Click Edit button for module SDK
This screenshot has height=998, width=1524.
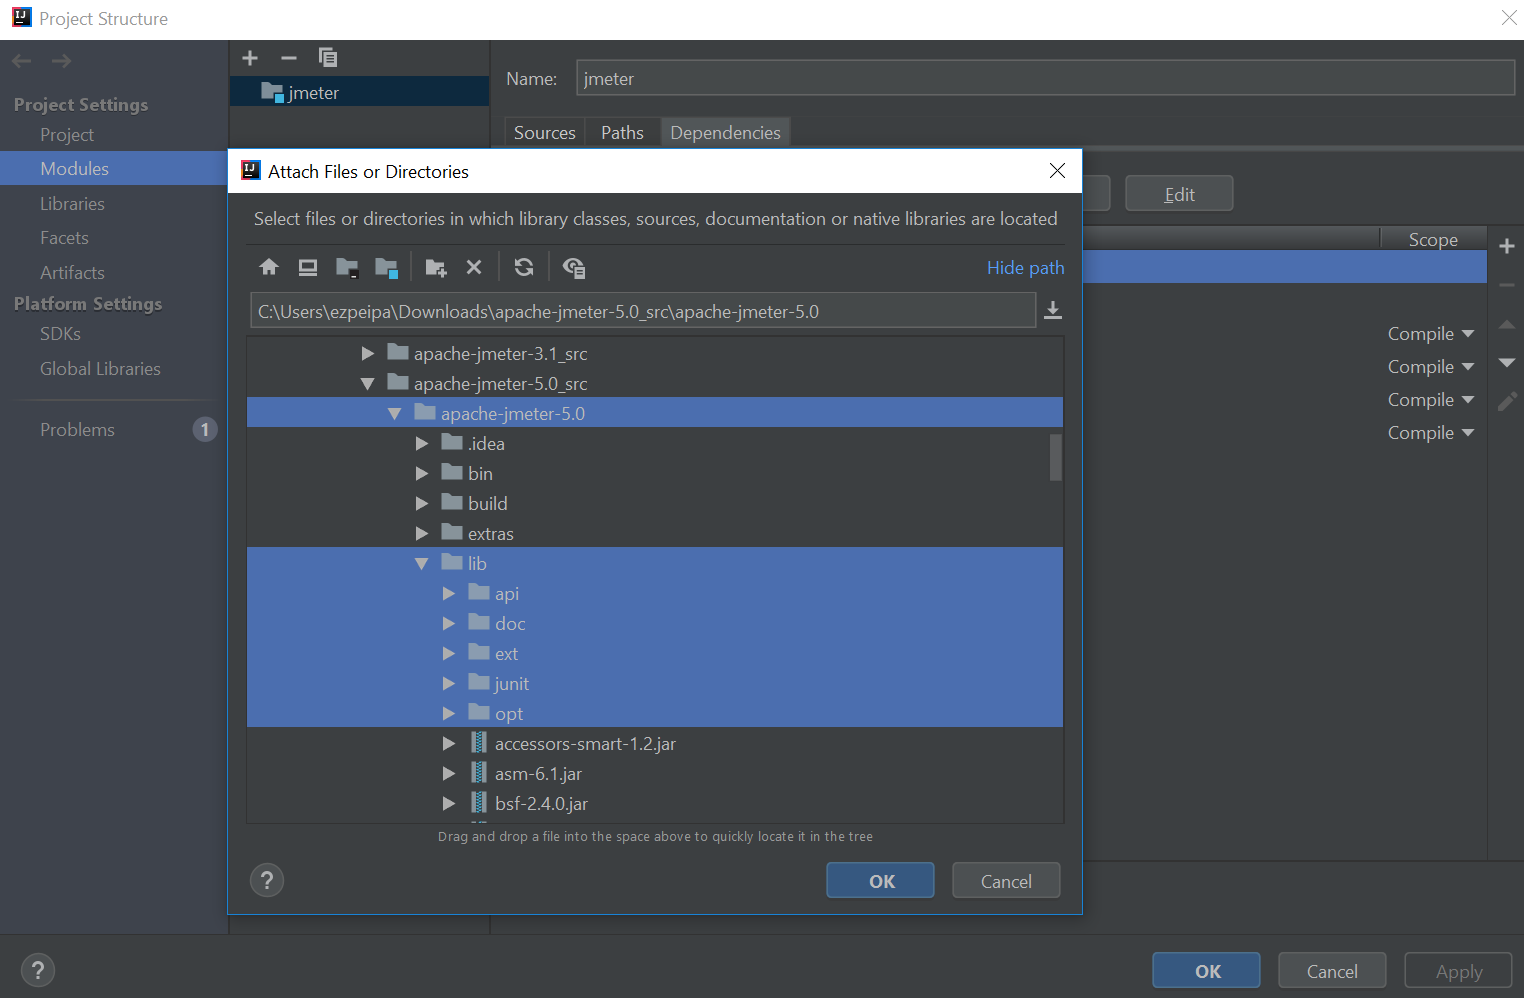click(1179, 194)
